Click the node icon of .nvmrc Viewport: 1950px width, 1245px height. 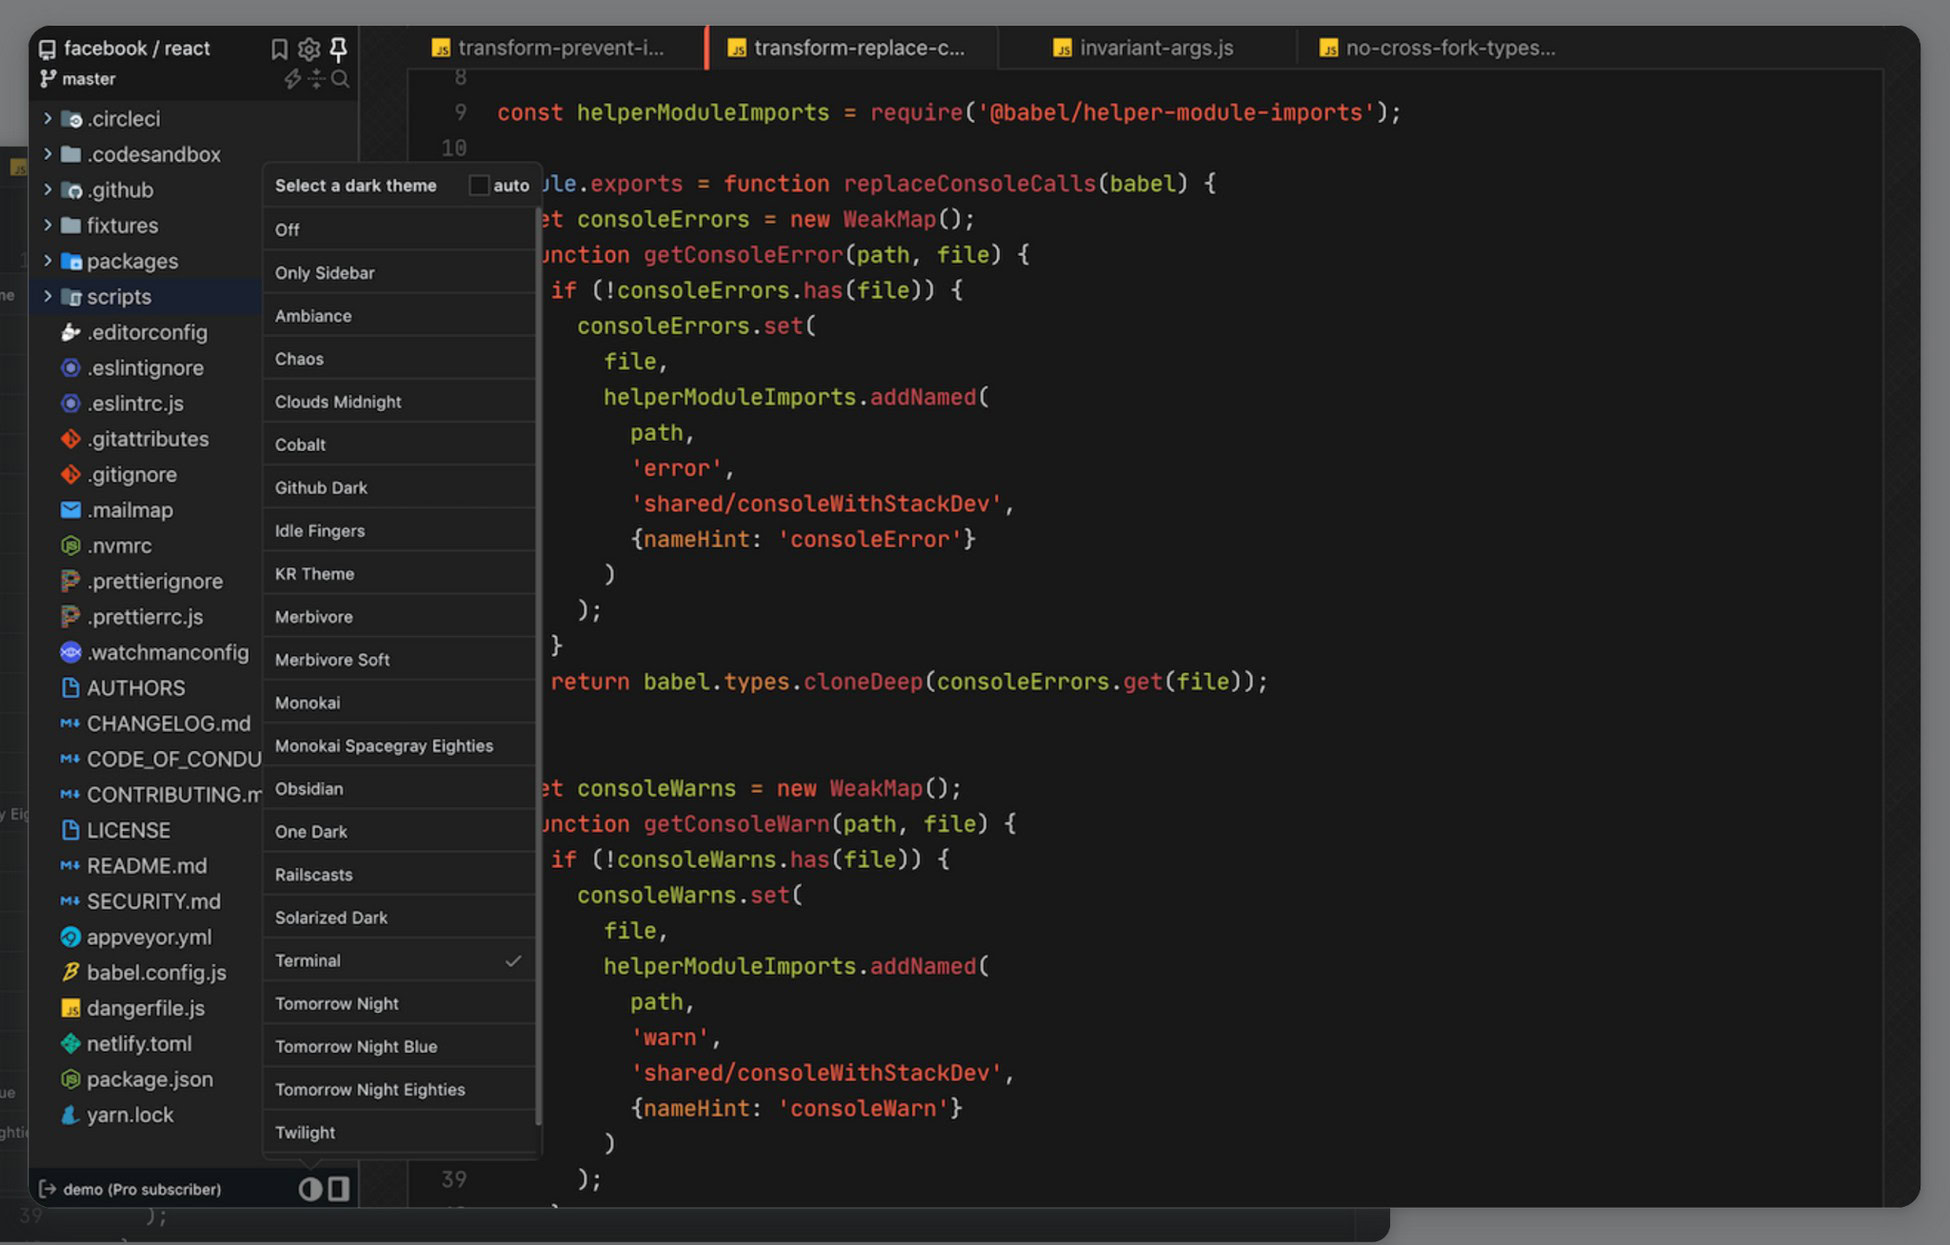(70, 546)
